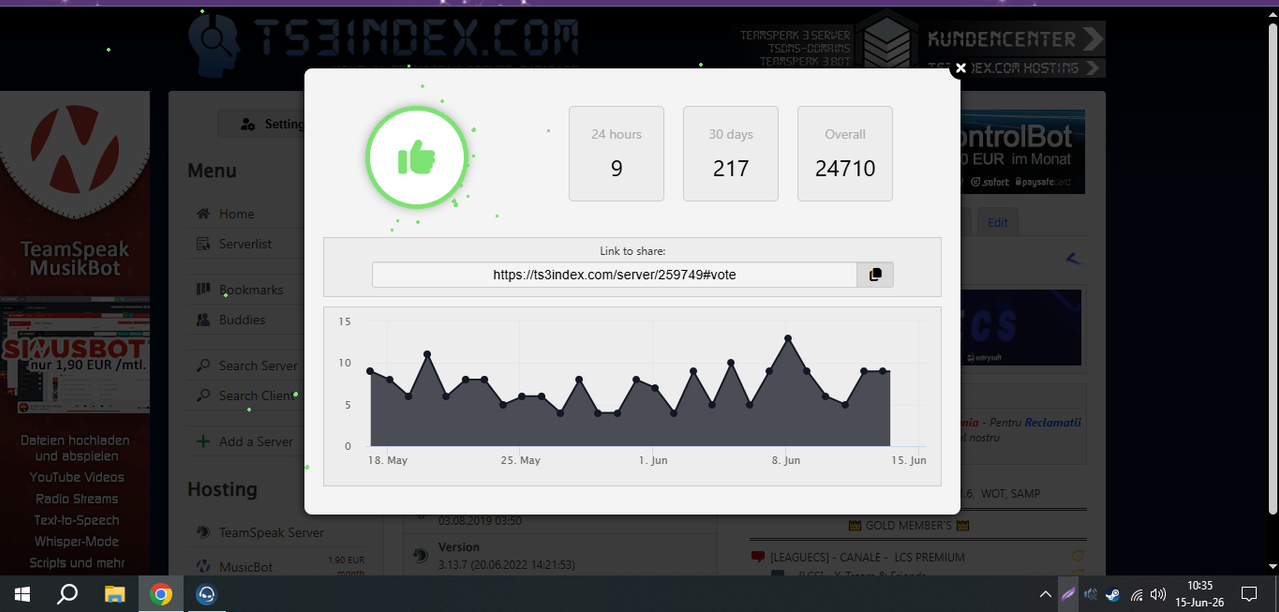Click the Overall vote count box
Image resolution: width=1279 pixels, height=612 pixels.
845,154
